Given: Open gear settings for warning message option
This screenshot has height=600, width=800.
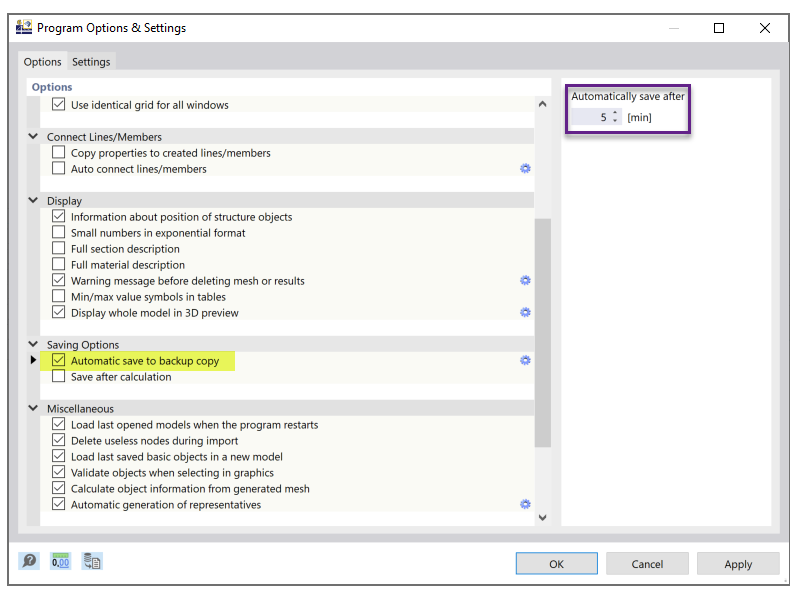Looking at the screenshot, I should [x=524, y=280].
